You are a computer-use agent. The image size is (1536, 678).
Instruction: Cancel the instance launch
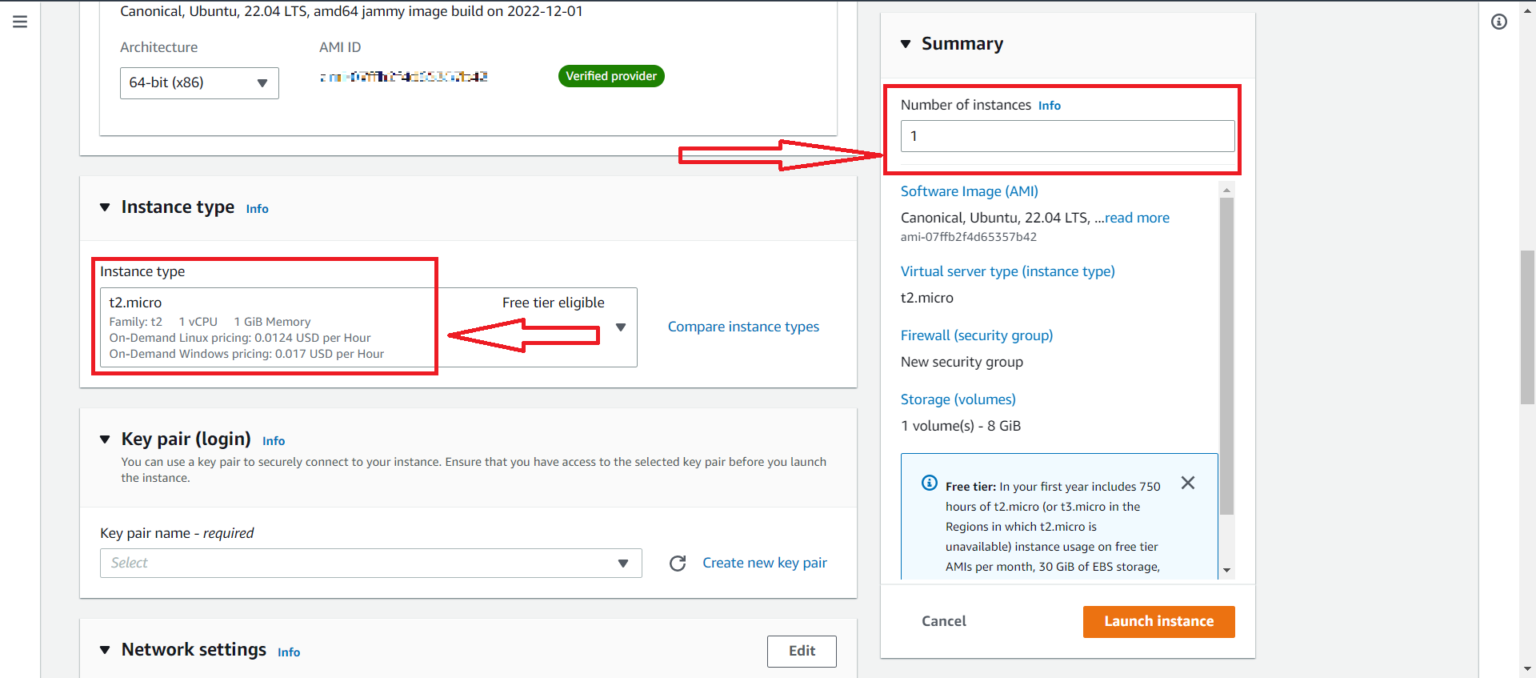(943, 620)
